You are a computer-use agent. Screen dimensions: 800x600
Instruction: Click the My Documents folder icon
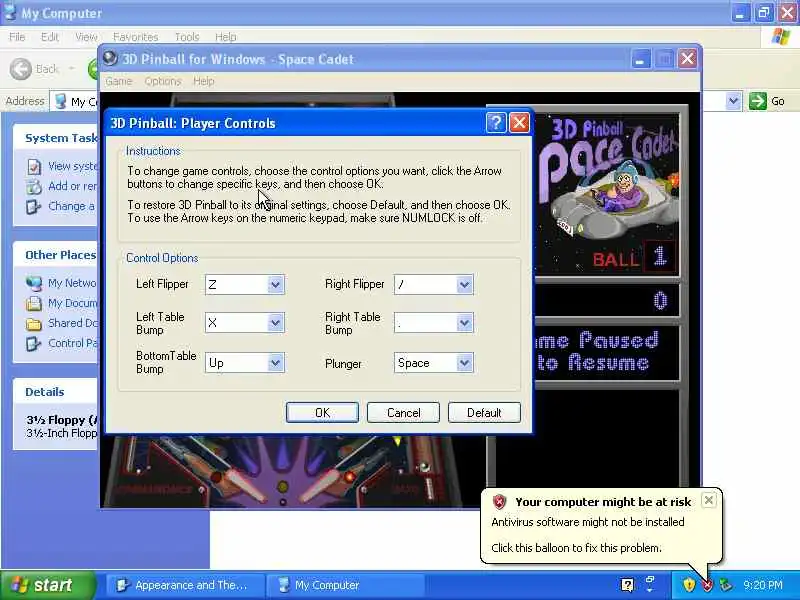coord(34,303)
